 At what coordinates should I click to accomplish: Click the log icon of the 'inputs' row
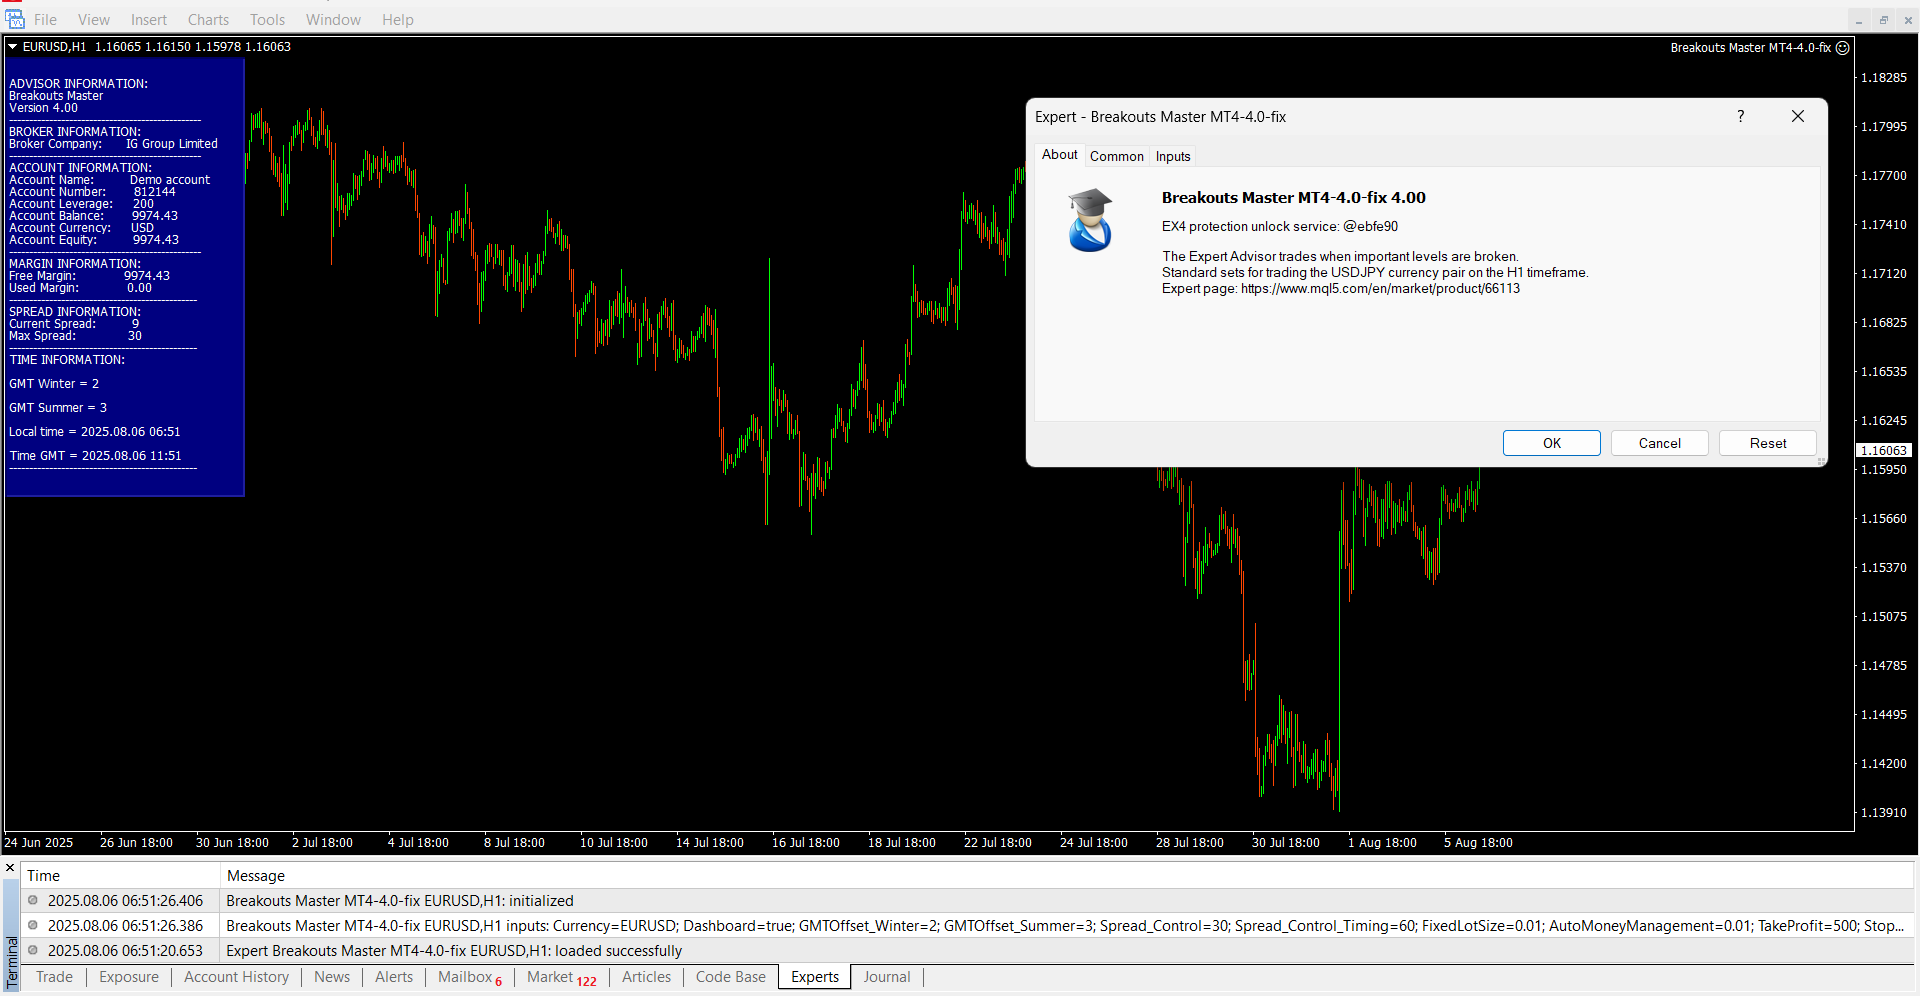tap(33, 925)
